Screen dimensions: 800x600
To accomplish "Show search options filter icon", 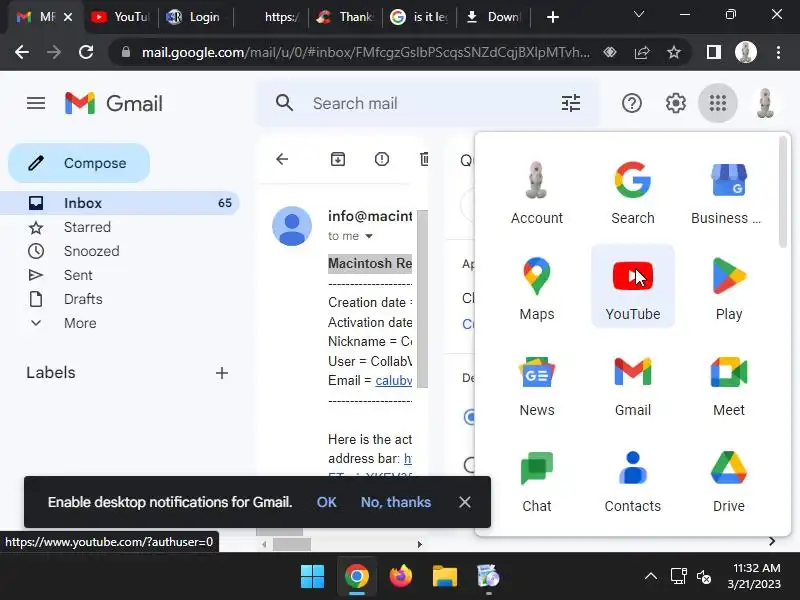I will [x=571, y=104].
